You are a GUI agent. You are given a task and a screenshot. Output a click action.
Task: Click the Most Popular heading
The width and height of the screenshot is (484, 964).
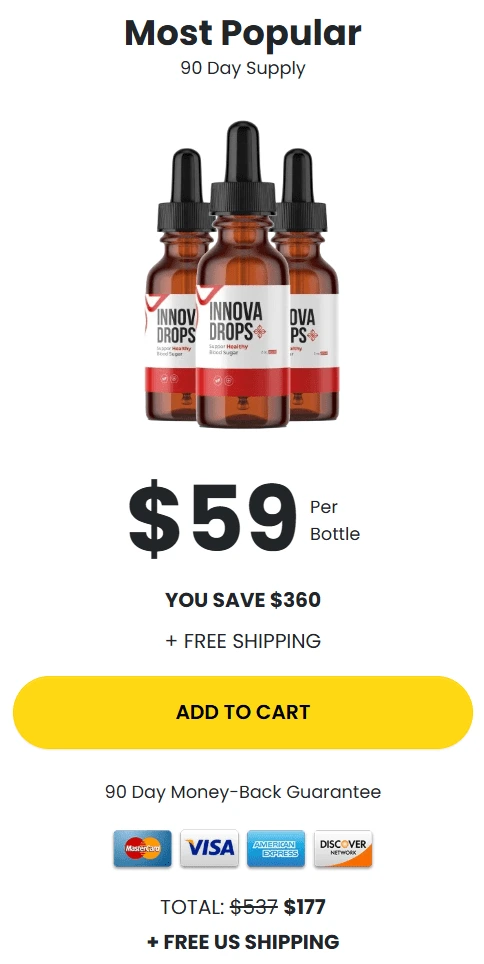coord(243,33)
